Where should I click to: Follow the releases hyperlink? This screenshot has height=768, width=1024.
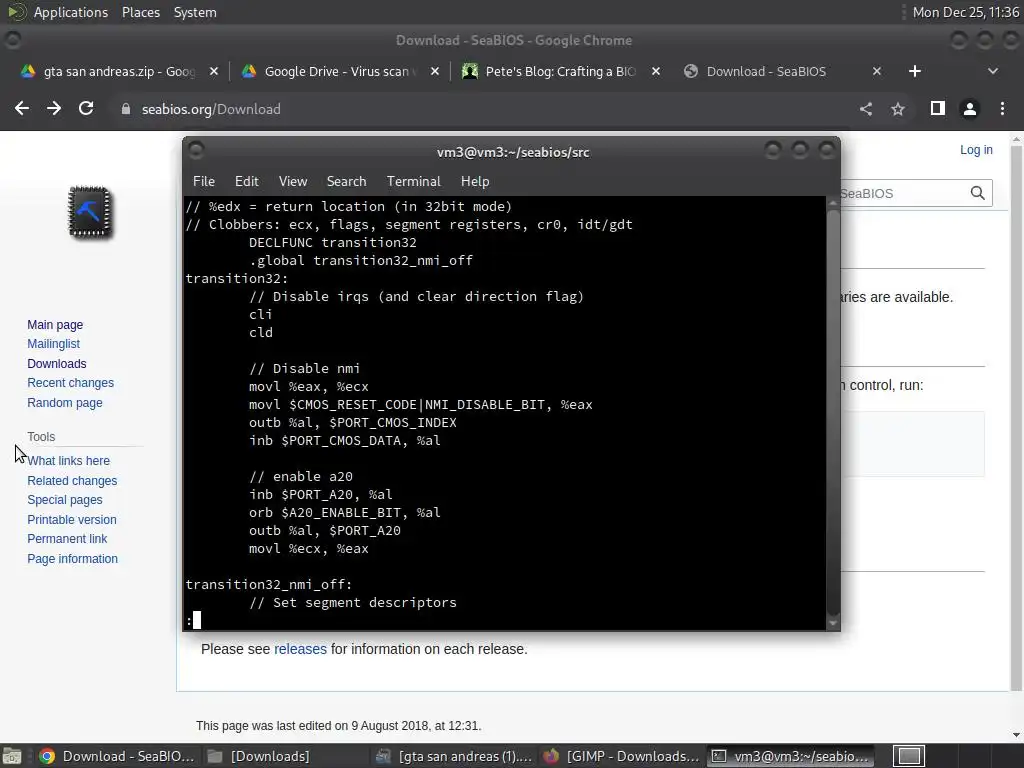click(300, 649)
